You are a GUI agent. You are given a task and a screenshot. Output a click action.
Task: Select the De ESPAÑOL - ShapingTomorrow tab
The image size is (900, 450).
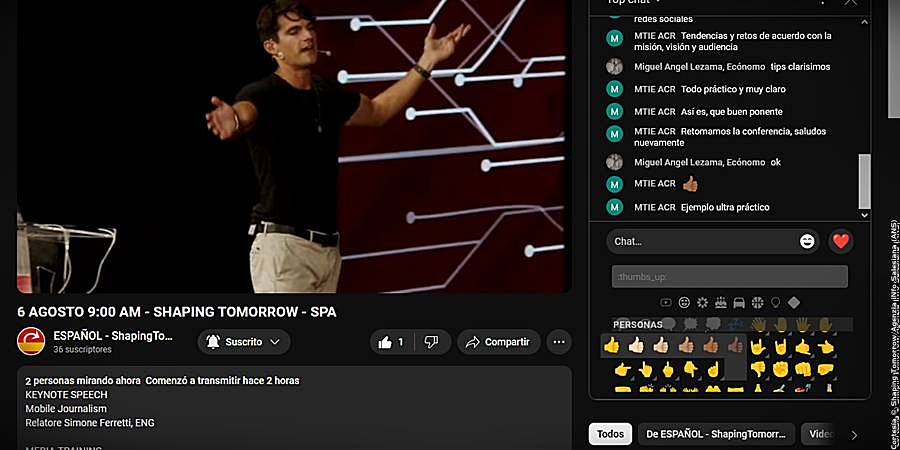click(716, 434)
